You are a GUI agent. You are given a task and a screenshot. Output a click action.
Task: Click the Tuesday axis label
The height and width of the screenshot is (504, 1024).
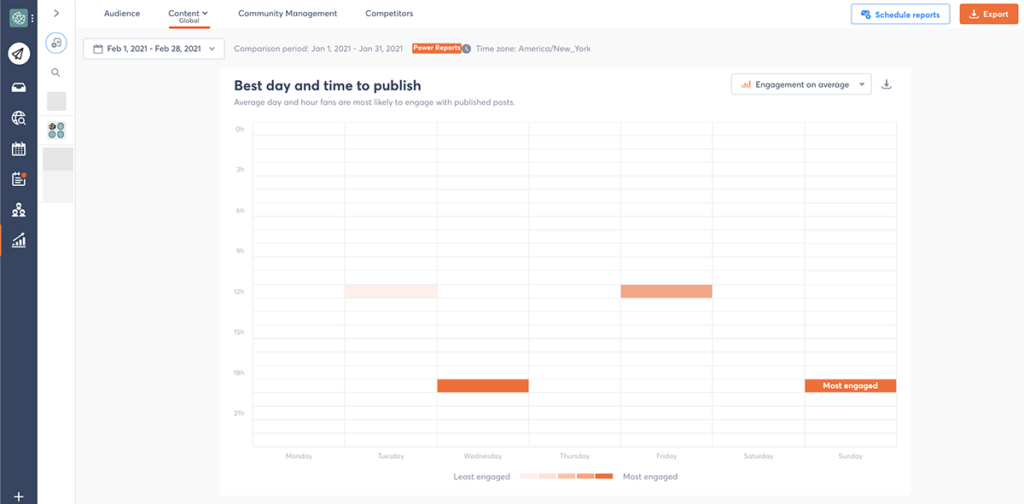click(x=391, y=456)
